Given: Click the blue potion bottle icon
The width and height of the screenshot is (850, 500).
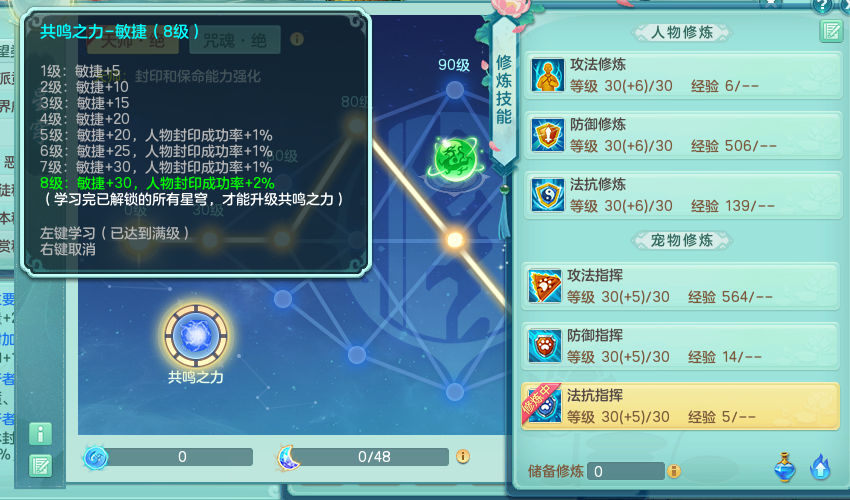Looking at the screenshot, I should point(784,467).
